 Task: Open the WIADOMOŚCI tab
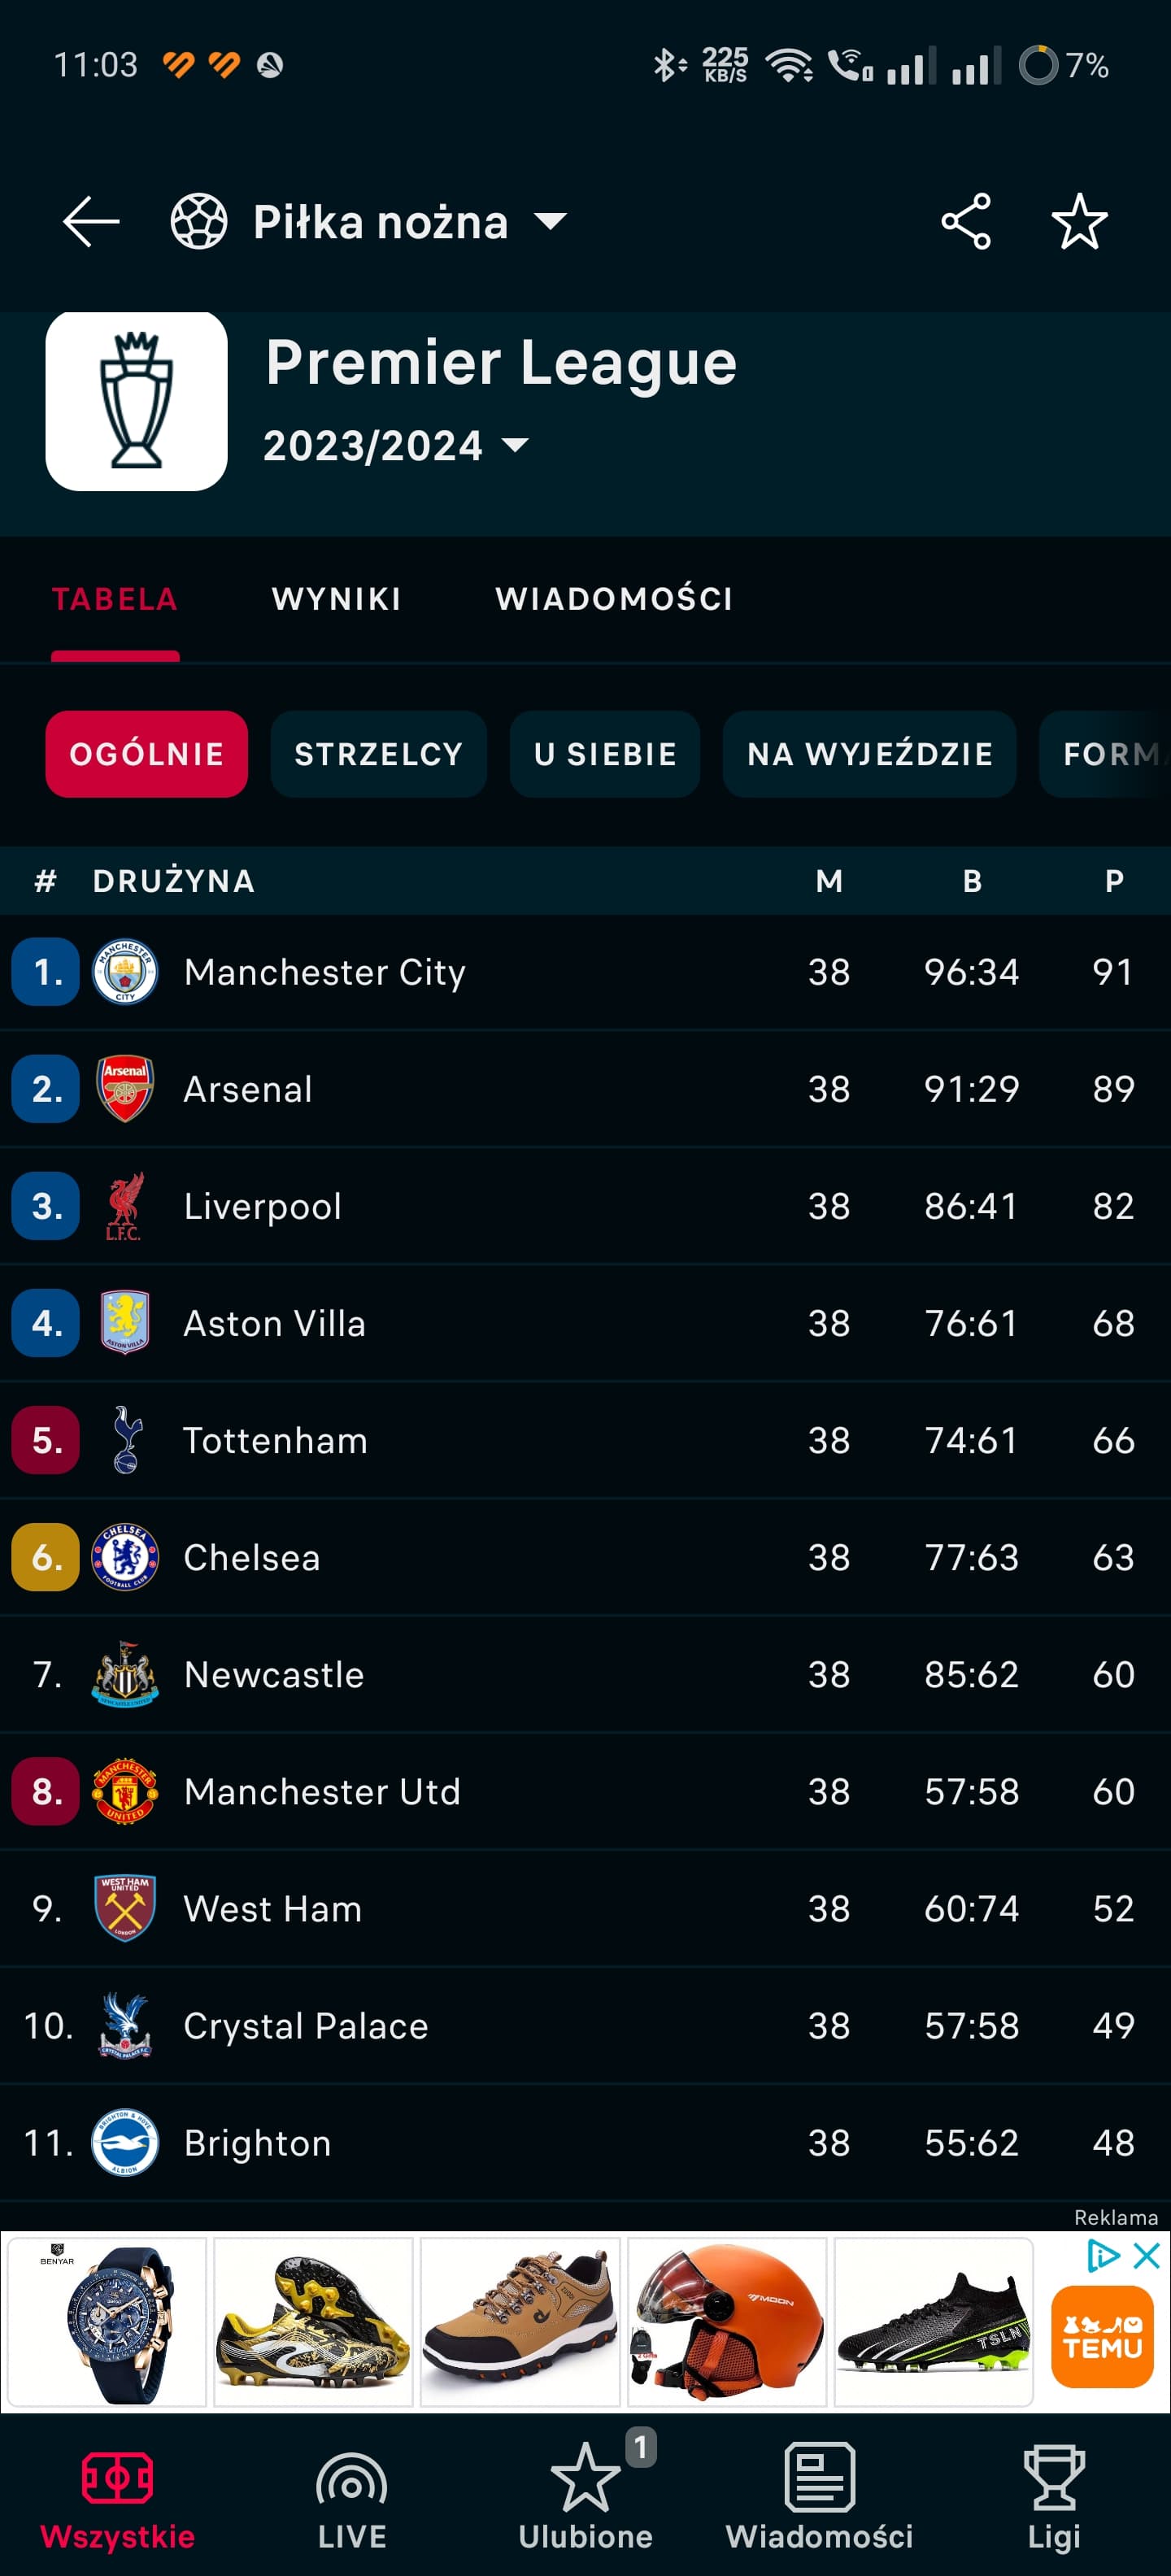point(614,599)
